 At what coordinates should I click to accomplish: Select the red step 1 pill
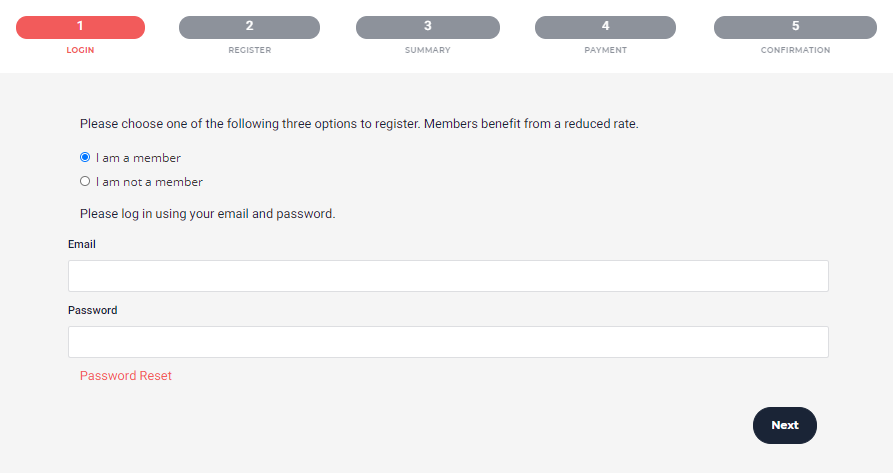80,27
